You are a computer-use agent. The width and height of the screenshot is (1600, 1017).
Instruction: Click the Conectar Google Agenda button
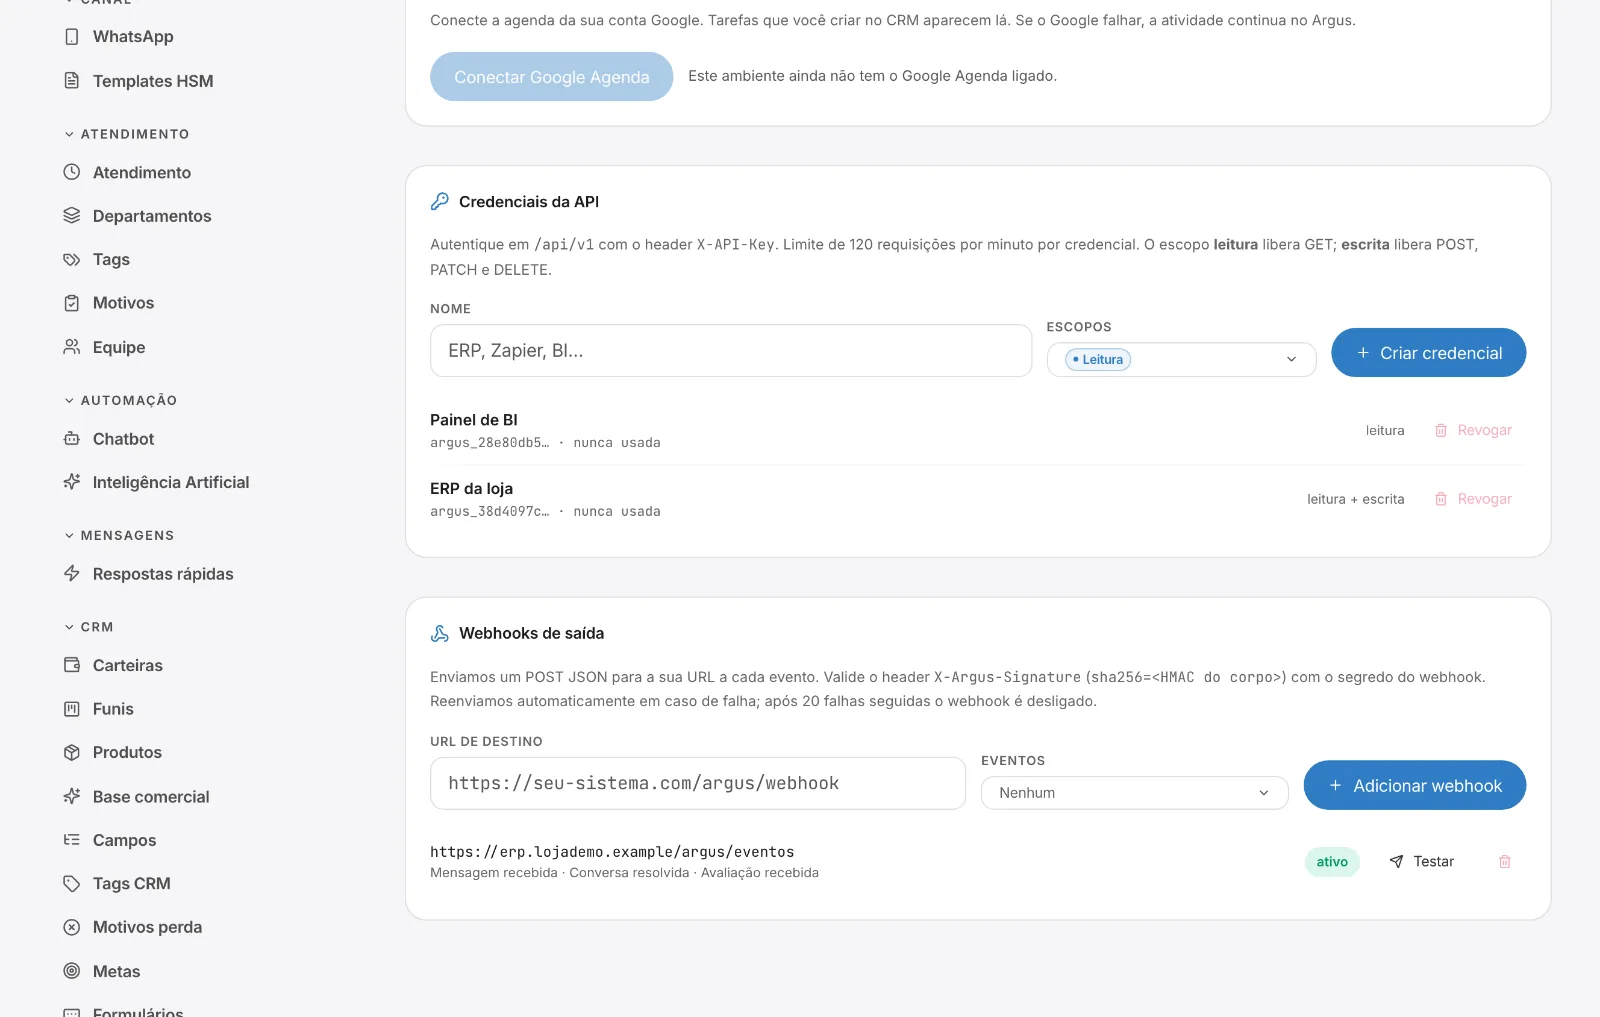point(551,77)
